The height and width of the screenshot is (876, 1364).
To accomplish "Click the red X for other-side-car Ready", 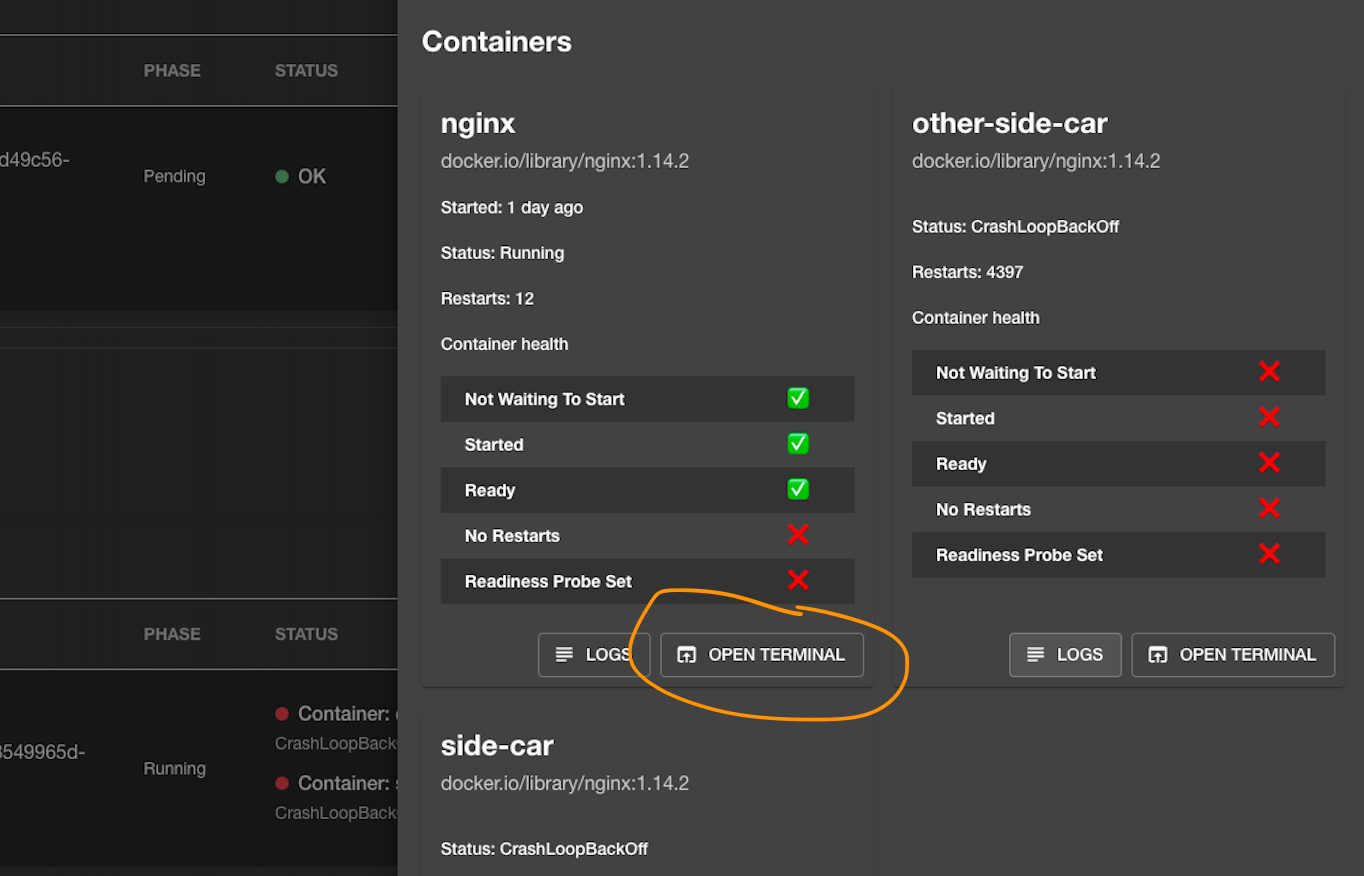I will [x=1269, y=463].
